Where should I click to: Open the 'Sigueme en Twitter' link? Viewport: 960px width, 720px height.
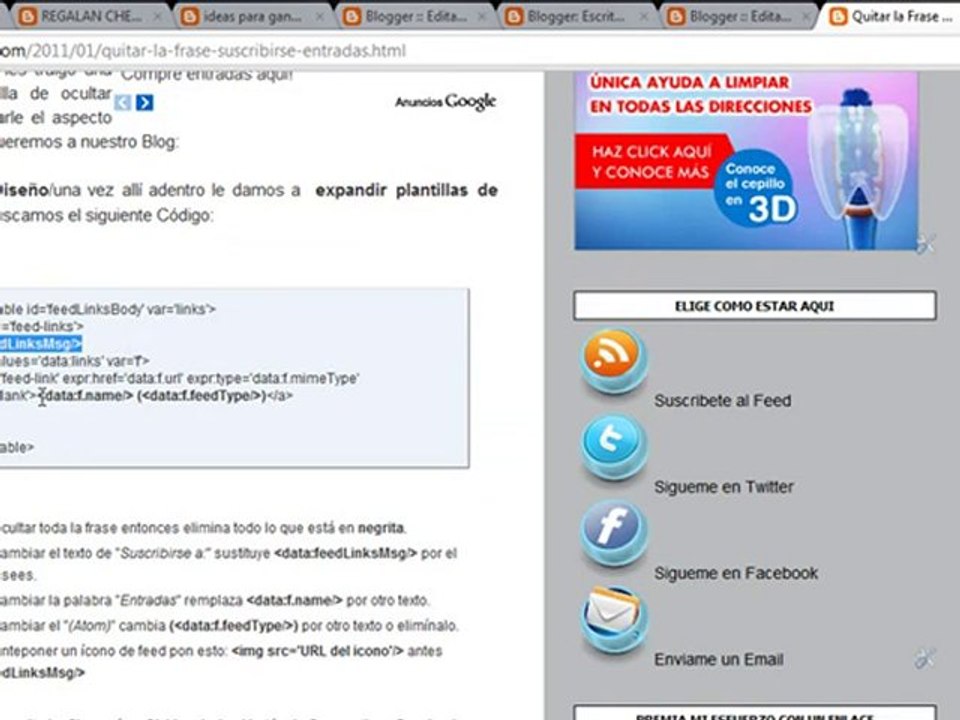(x=724, y=487)
